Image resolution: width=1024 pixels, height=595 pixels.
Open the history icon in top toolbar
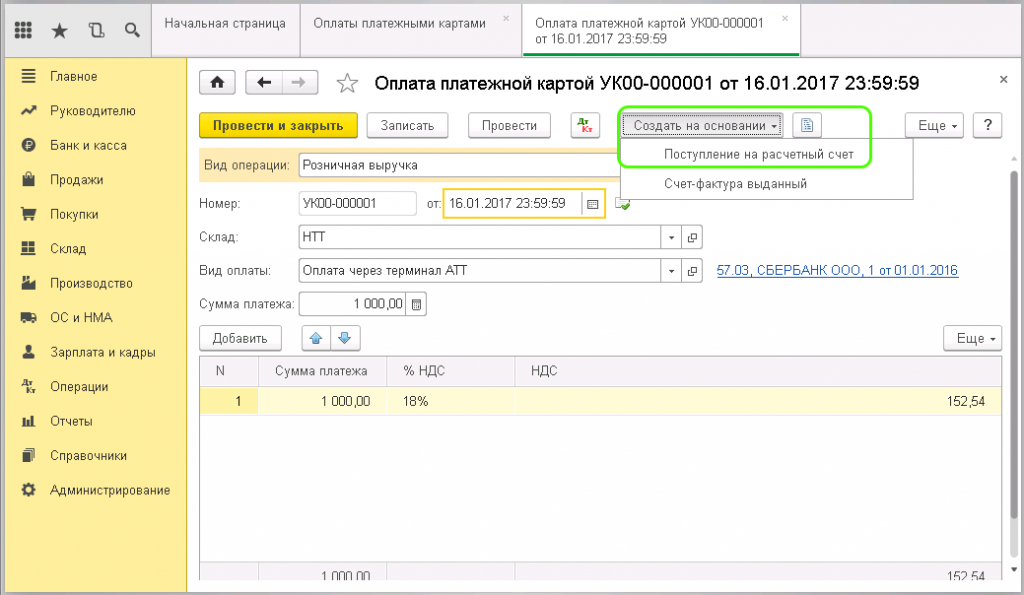tap(96, 30)
